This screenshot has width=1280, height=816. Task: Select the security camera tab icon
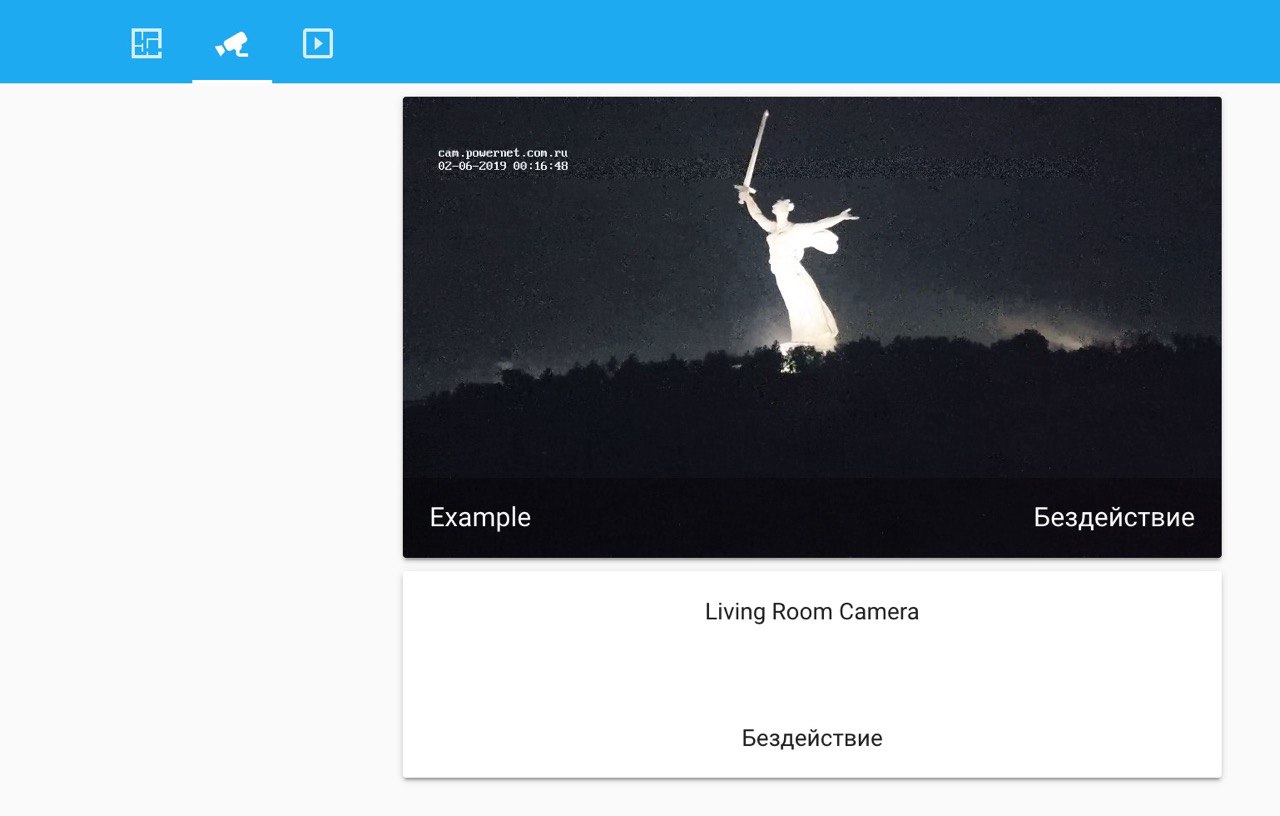(232, 43)
